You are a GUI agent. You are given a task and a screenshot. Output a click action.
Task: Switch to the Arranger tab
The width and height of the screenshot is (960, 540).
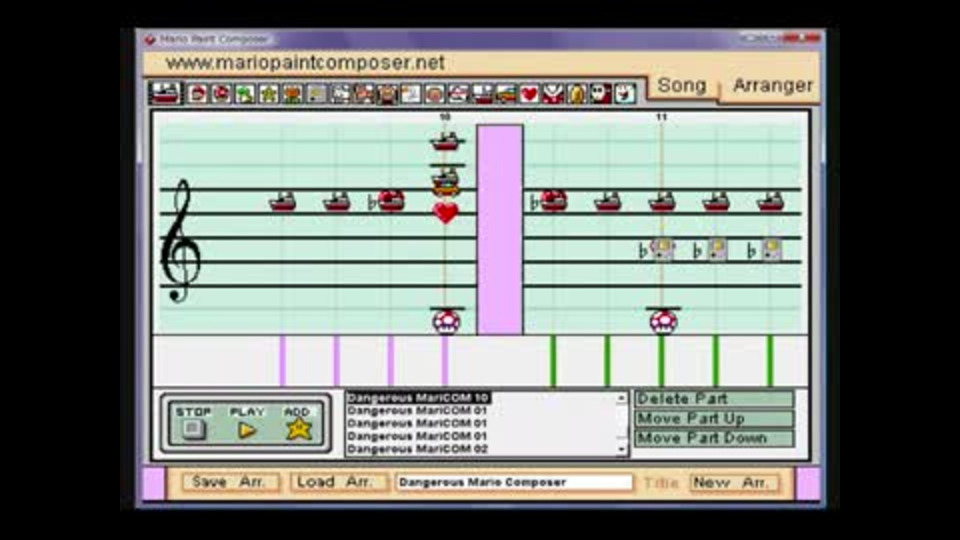(773, 86)
